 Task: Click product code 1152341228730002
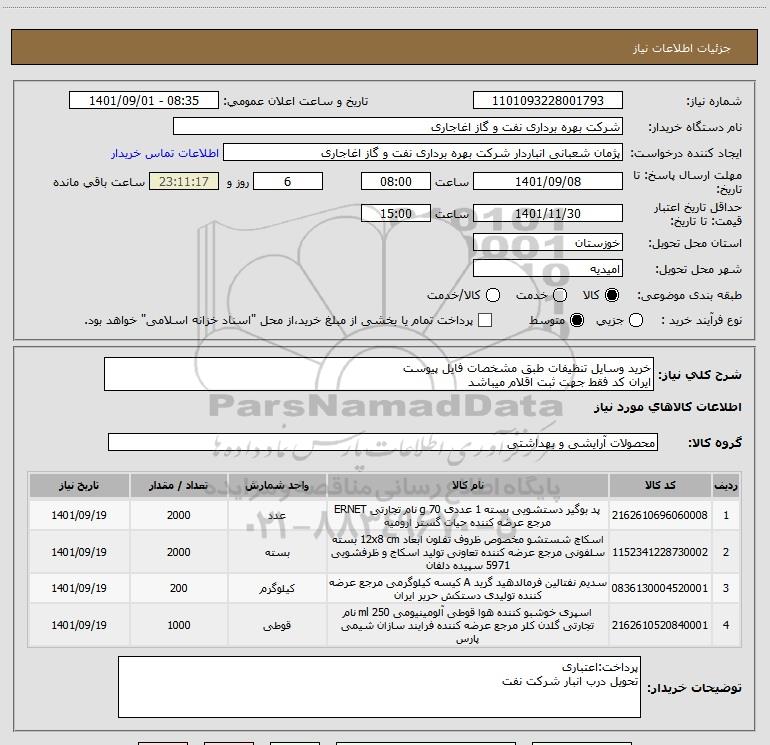pos(660,552)
